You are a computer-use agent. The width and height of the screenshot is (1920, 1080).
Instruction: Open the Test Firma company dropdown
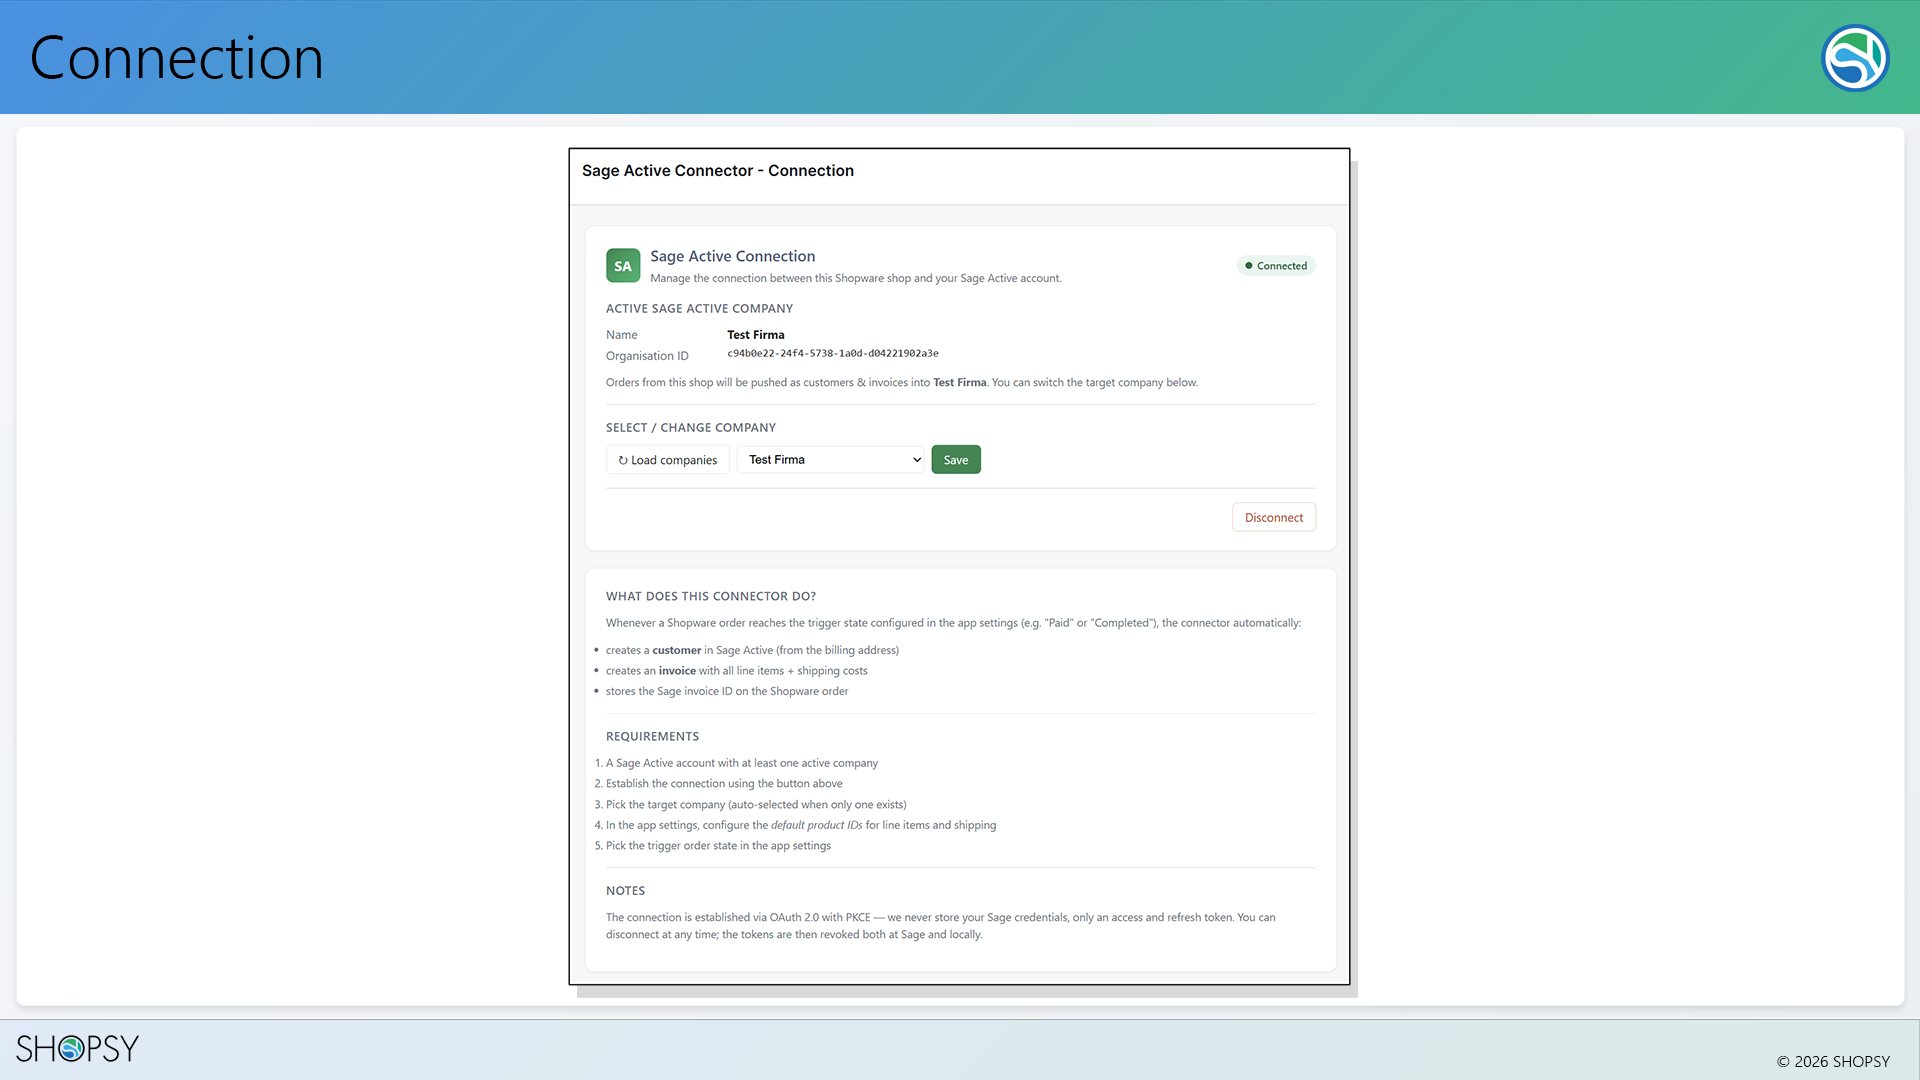pos(832,460)
